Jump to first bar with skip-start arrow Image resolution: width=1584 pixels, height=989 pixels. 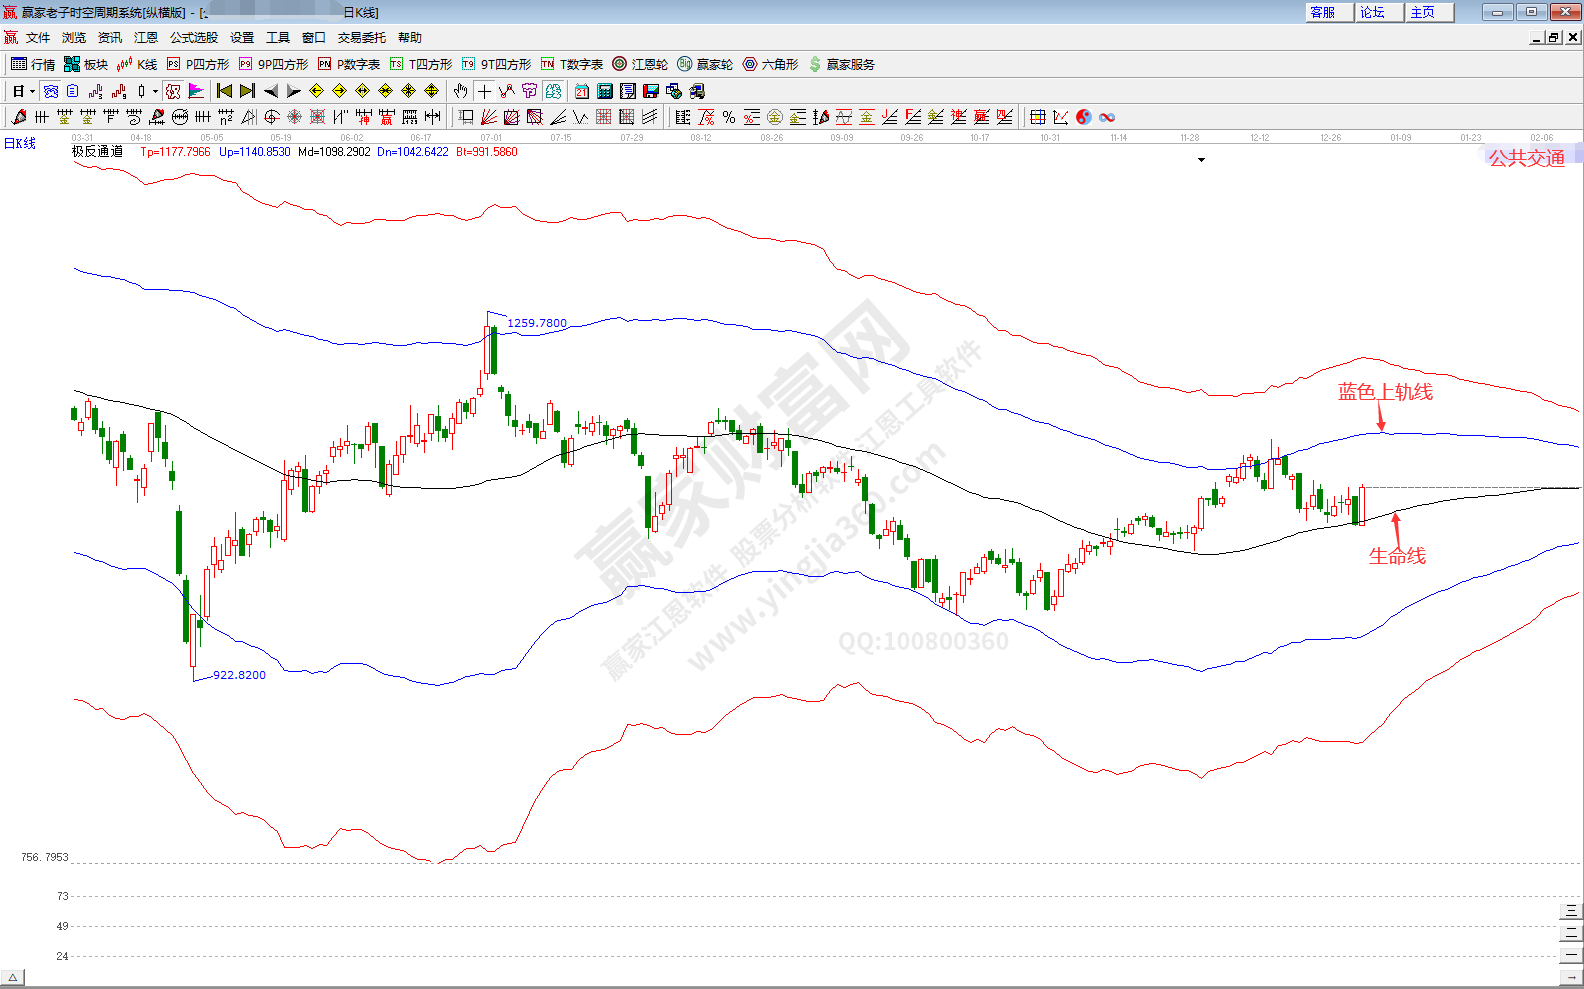point(224,91)
